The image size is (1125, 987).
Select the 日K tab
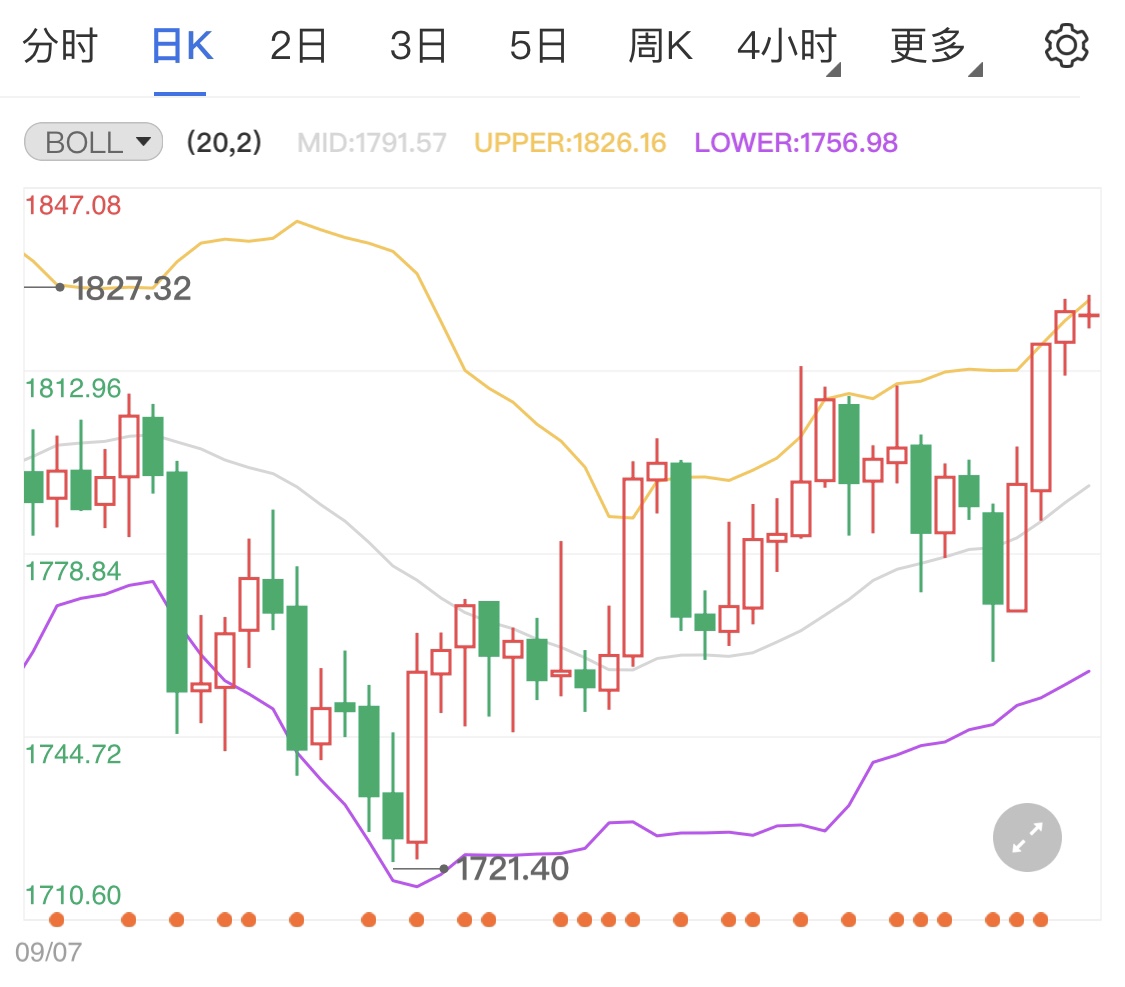tap(182, 46)
